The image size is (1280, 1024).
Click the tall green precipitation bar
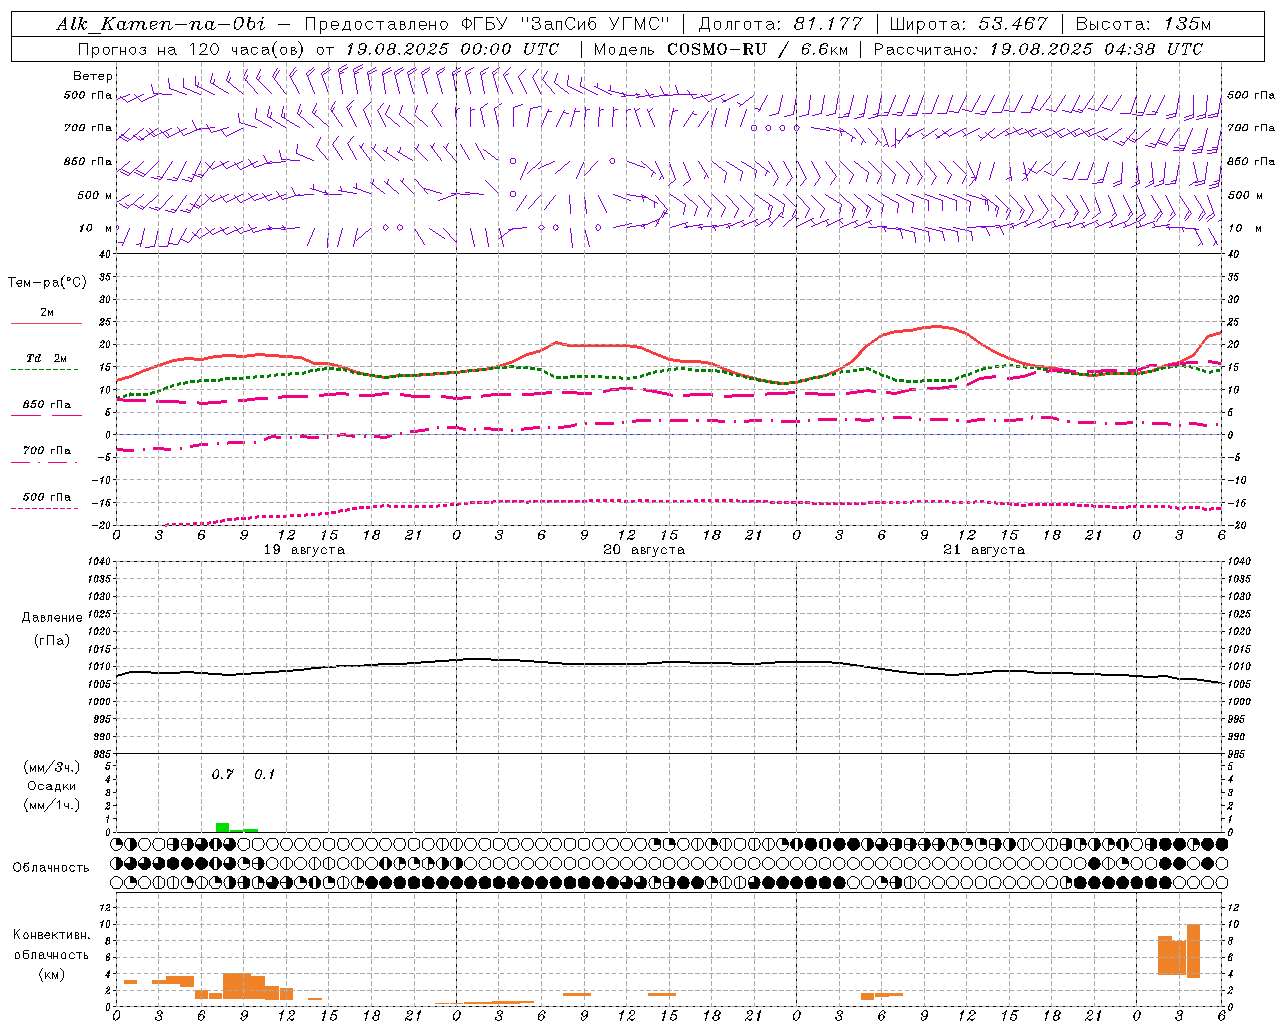(x=222, y=827)
